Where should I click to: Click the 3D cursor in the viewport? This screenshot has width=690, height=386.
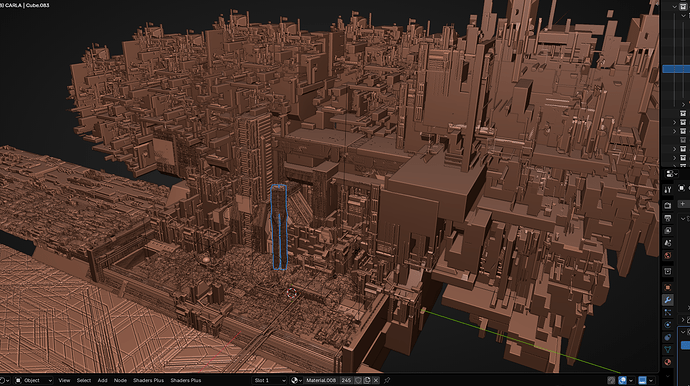291,293
